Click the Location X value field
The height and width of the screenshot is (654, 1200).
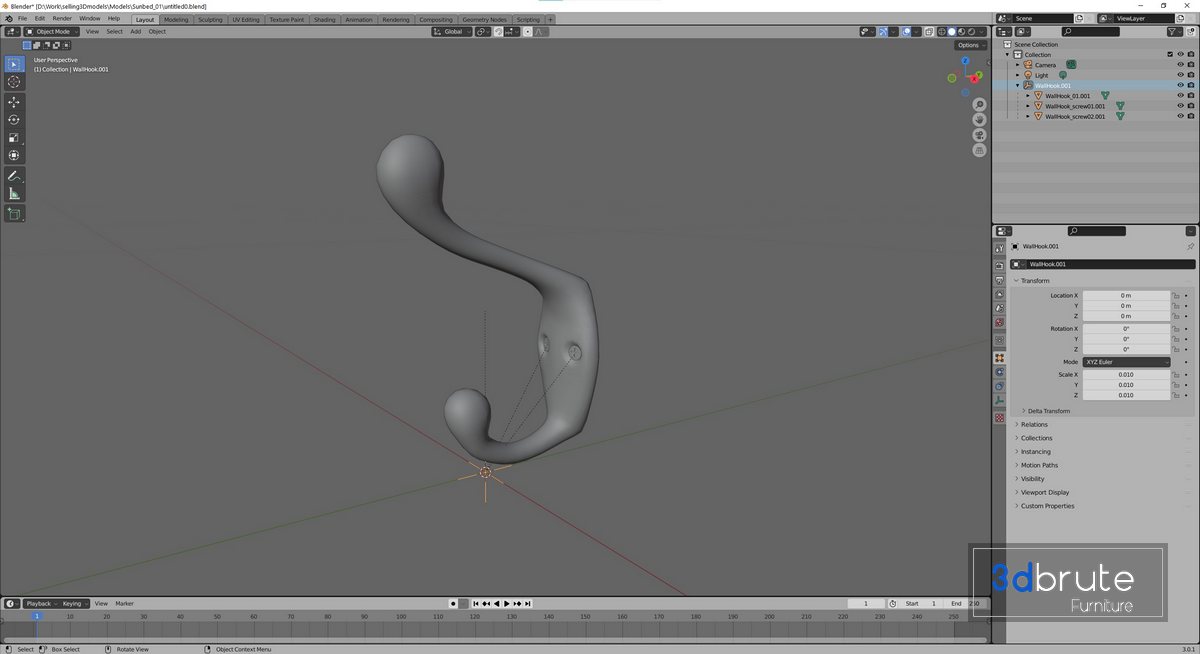click(x=1126, y=296)
